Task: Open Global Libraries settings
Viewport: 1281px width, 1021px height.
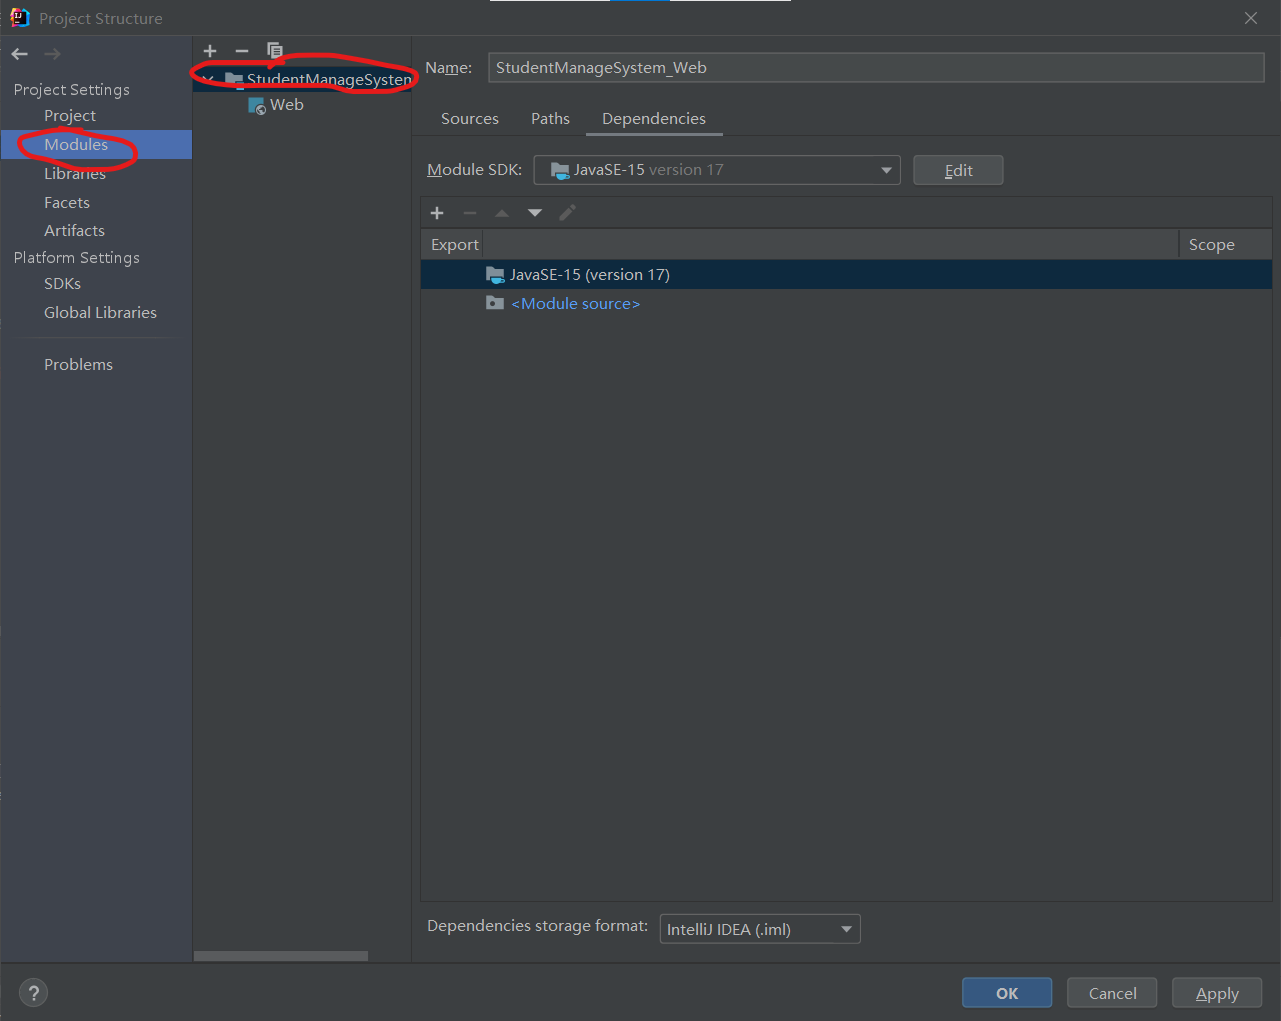Action: 100,313
